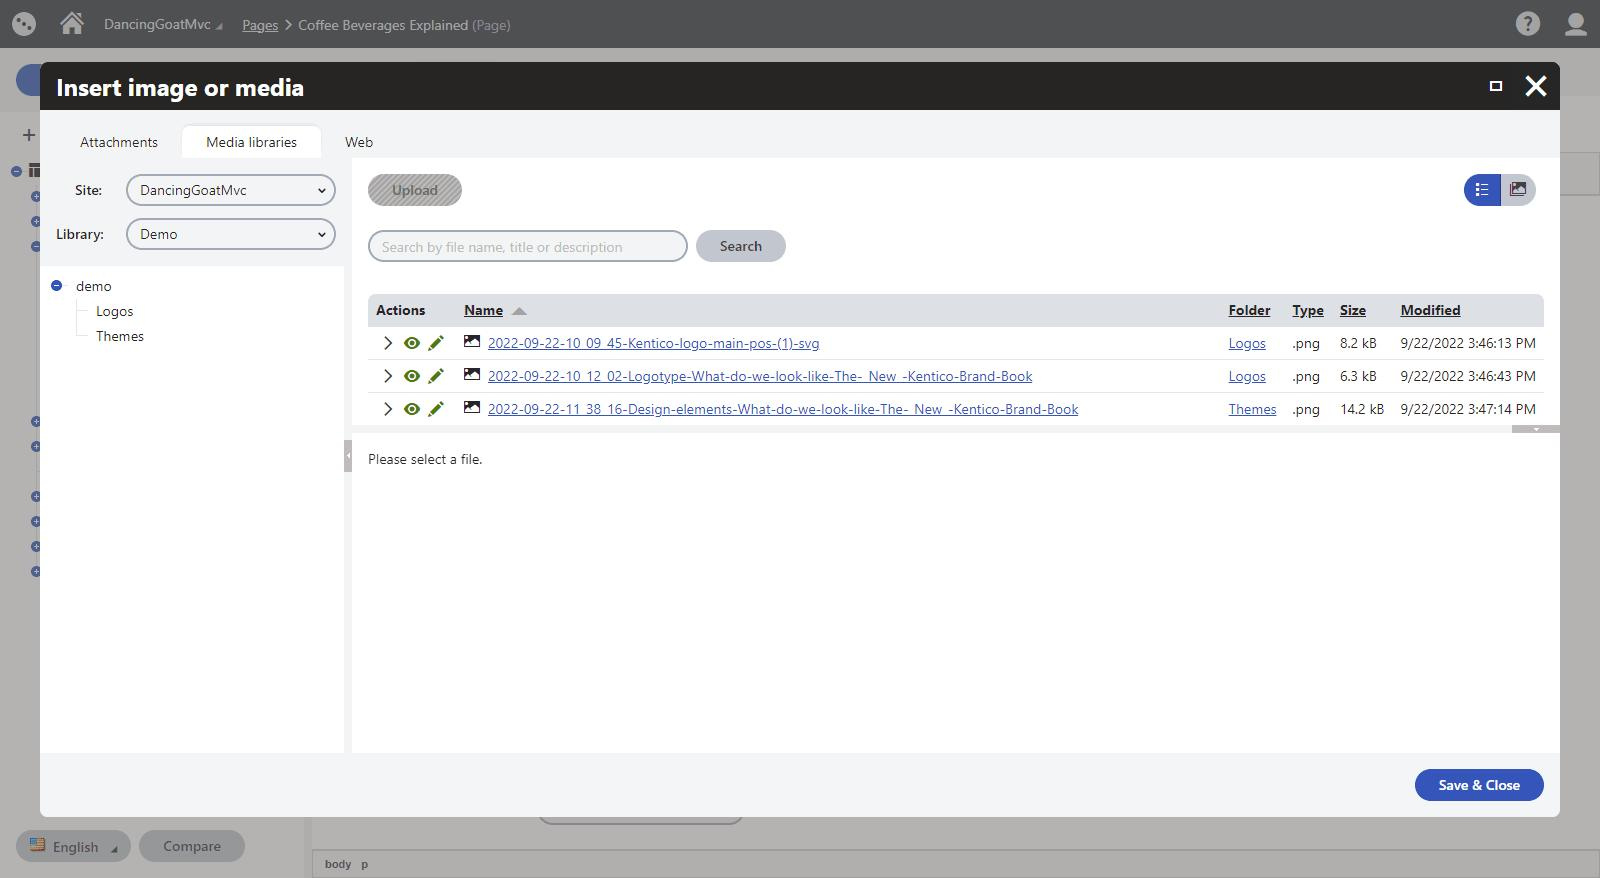Select the demo root folder

[x=94, y=286]
